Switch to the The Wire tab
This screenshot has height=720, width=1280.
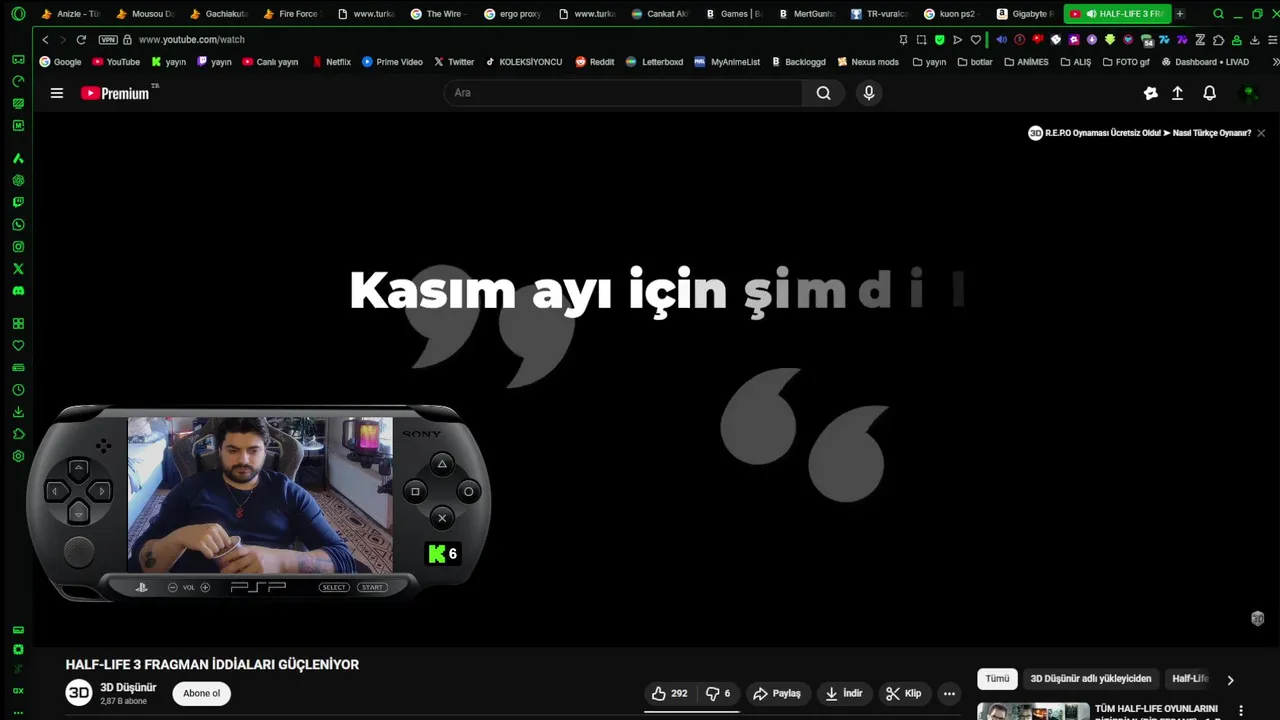point(437,14)
